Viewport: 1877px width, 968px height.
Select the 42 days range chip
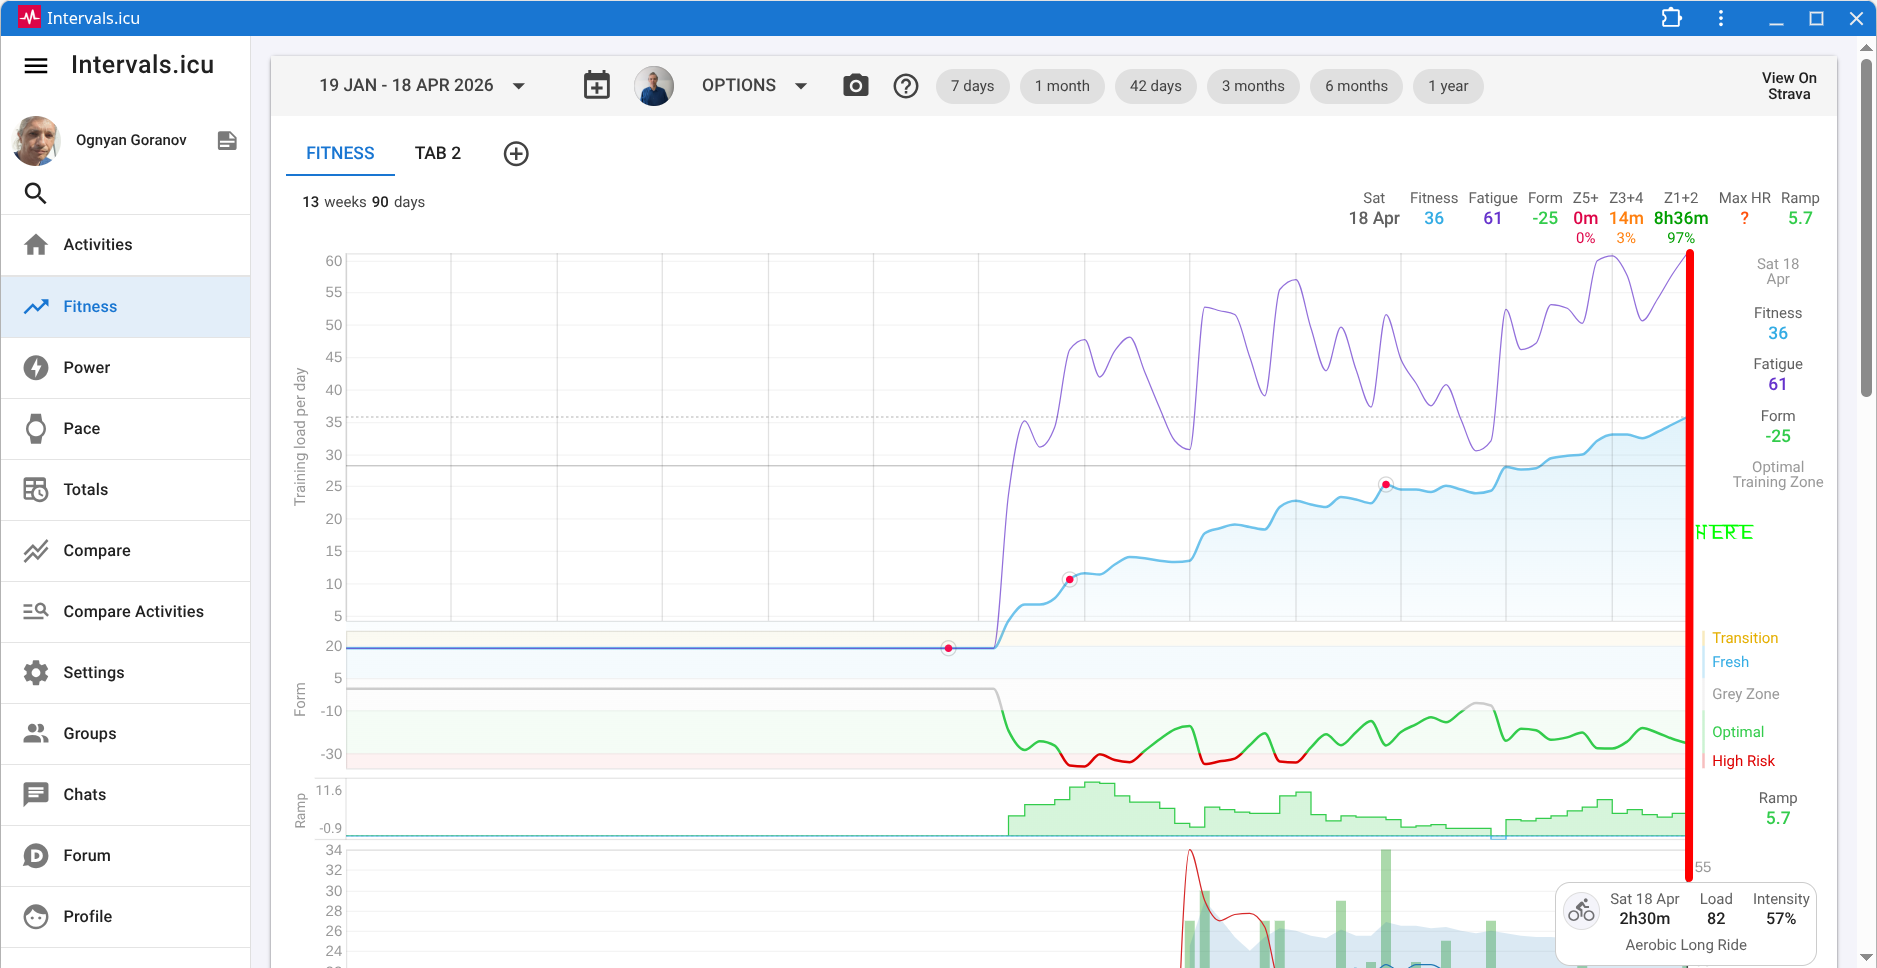1155,86
